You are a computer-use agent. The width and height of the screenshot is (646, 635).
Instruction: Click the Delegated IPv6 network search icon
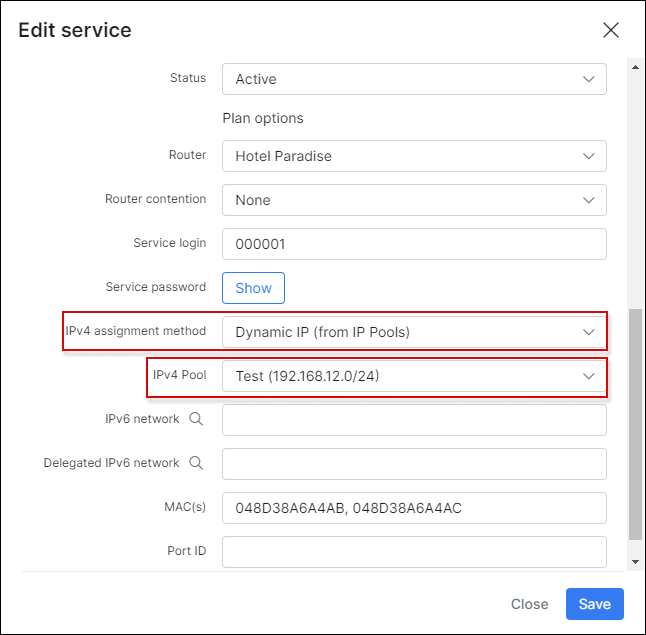(x=196, y=463)
